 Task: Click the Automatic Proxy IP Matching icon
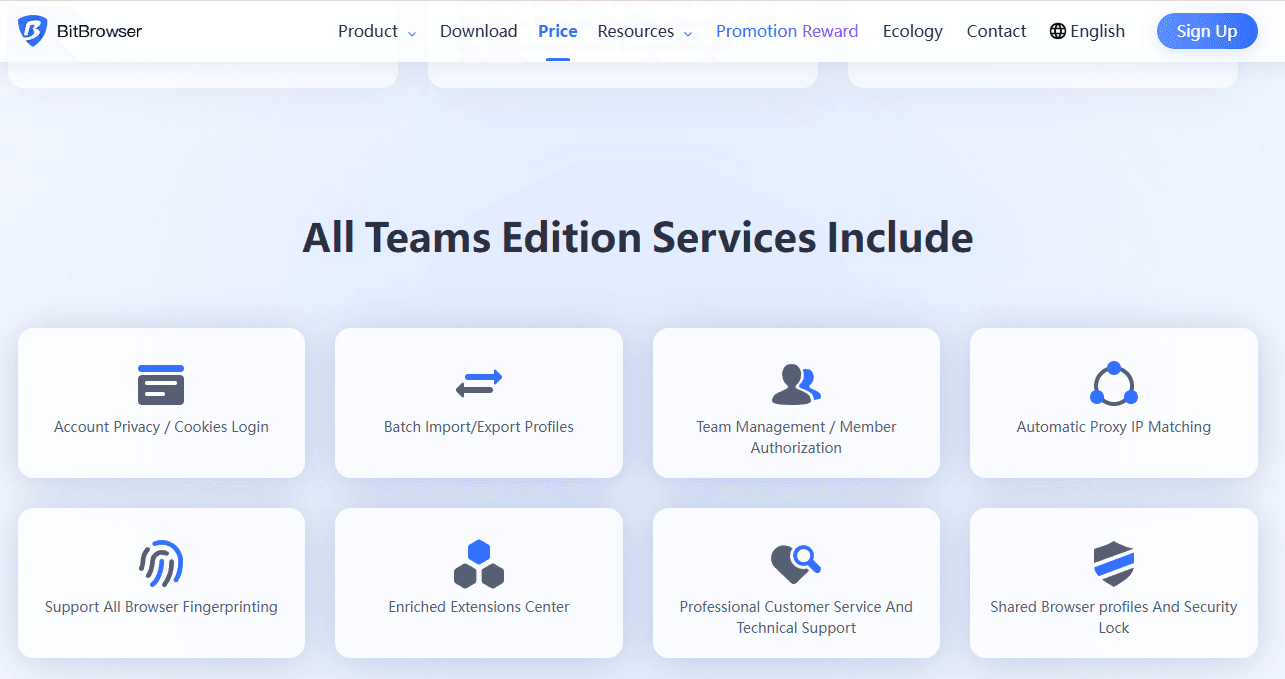pos(1113,383)
